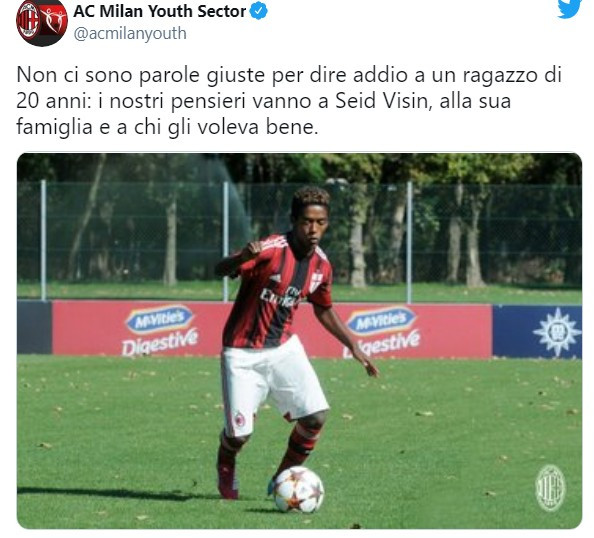This screenshot has height=538, width=594.
Task: Click the Twitter bird logo
Action: 569,8
